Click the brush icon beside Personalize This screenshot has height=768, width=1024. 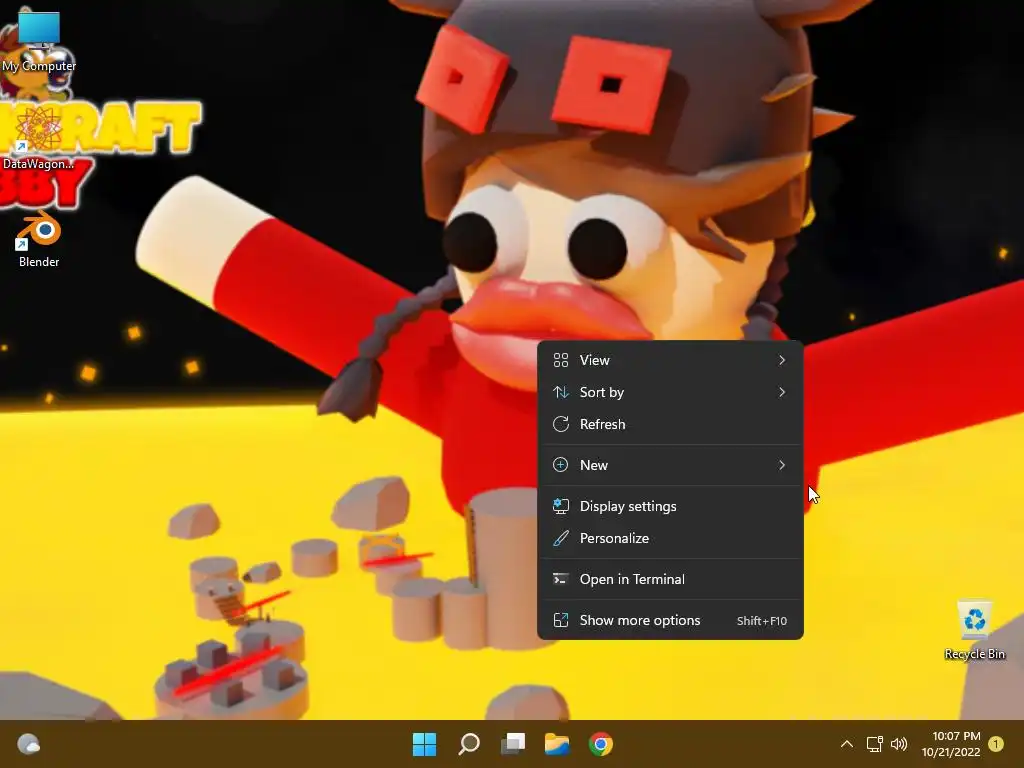pos(560,538)
